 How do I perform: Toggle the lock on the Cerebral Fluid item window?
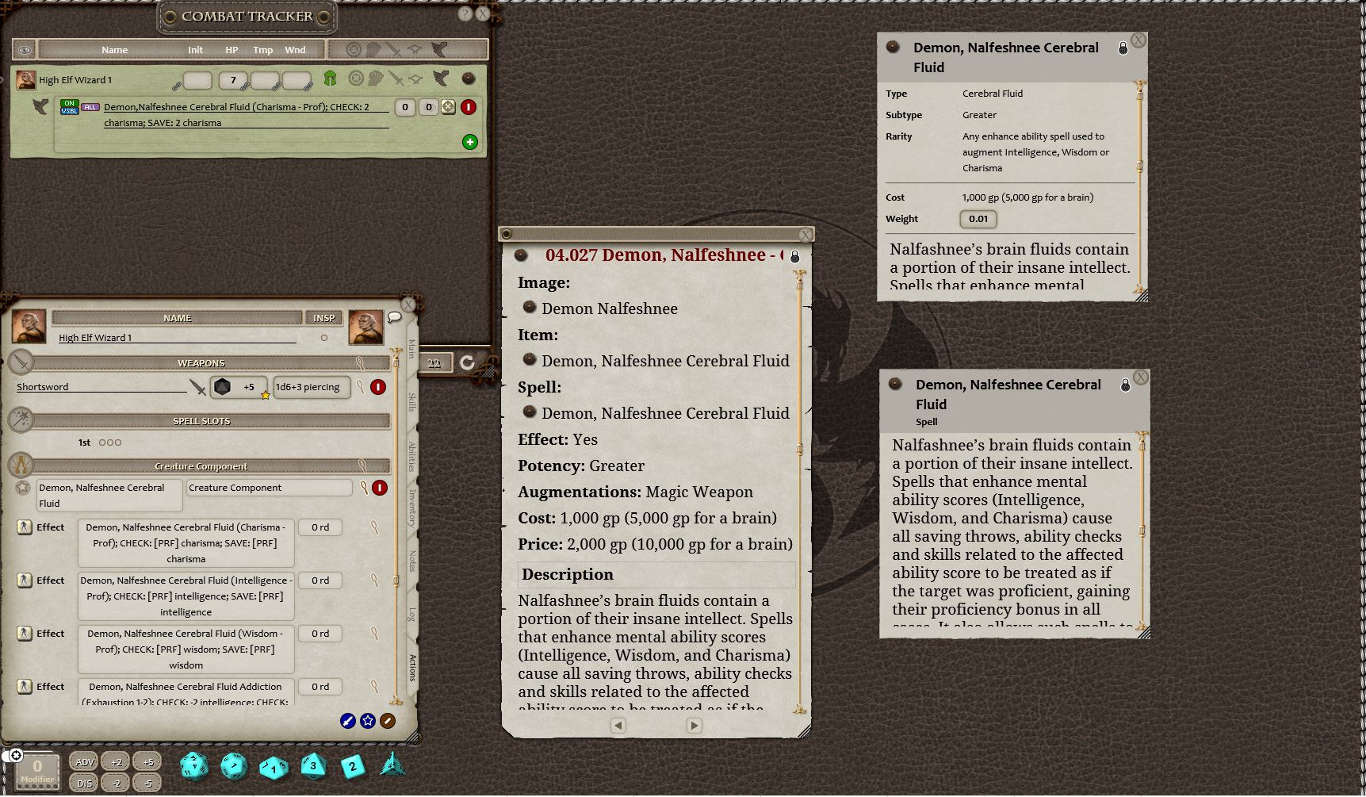coord(1124,47)
